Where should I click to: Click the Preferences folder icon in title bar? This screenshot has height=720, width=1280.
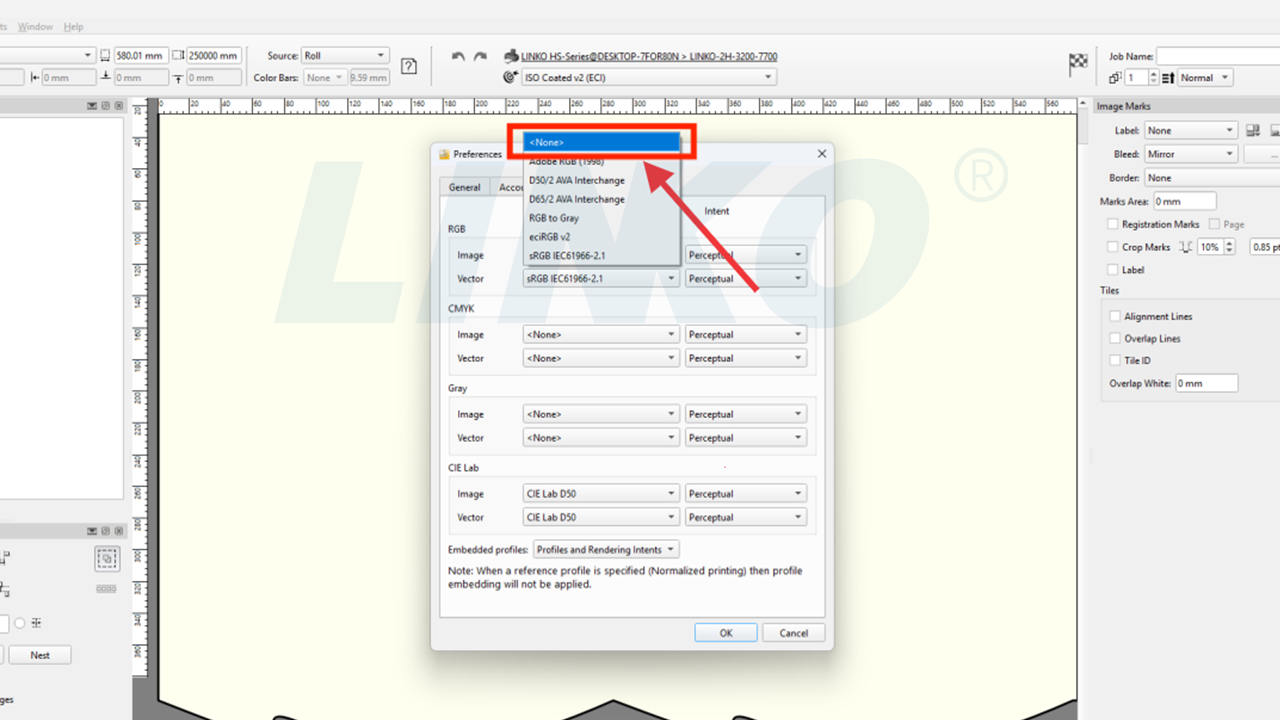point(445,154)
